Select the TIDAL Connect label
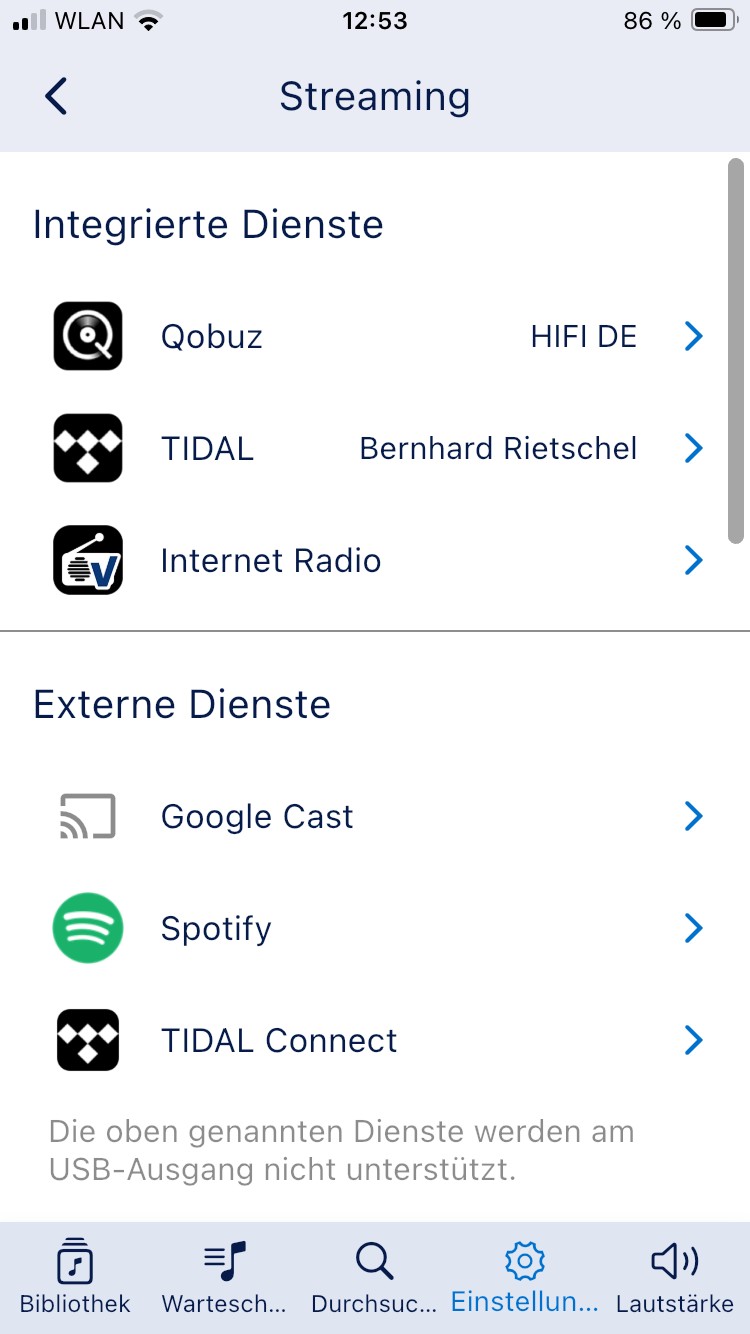 [279, 1041]
